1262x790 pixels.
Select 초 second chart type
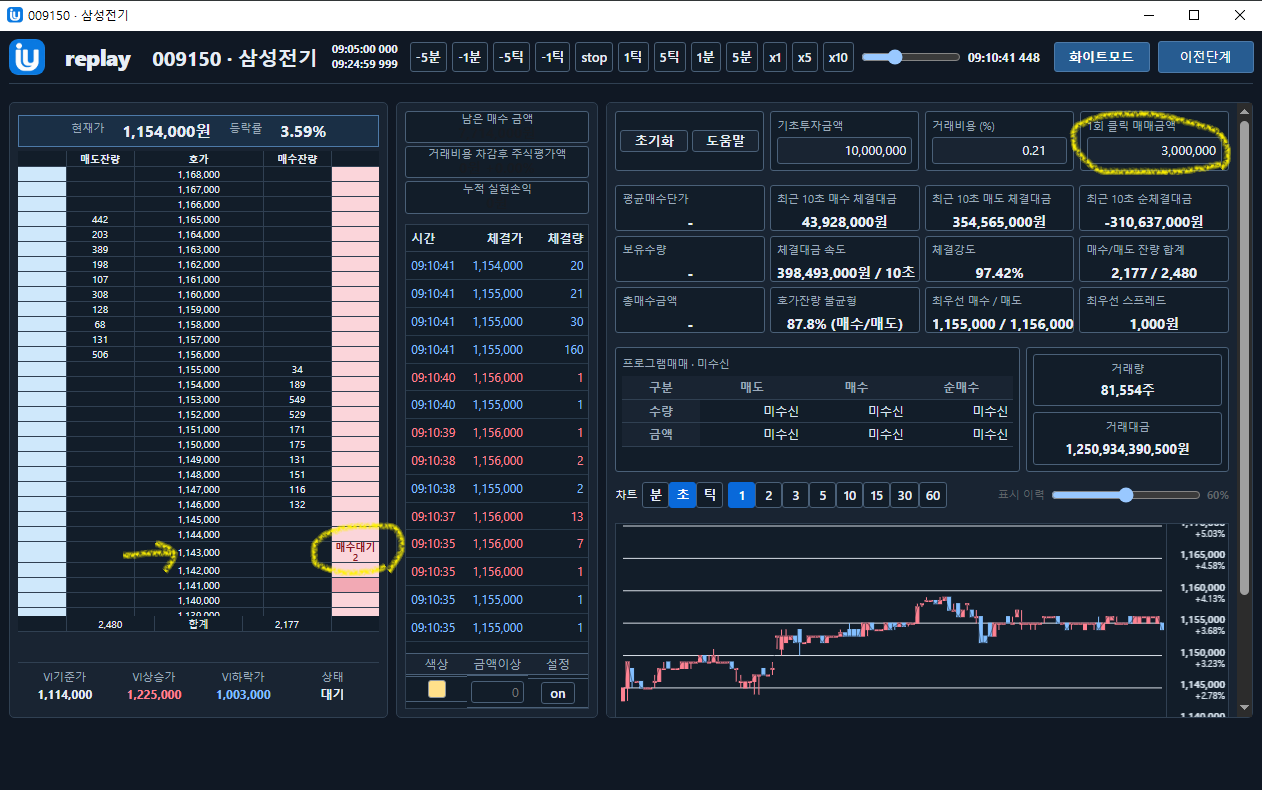tap(682, 495)
